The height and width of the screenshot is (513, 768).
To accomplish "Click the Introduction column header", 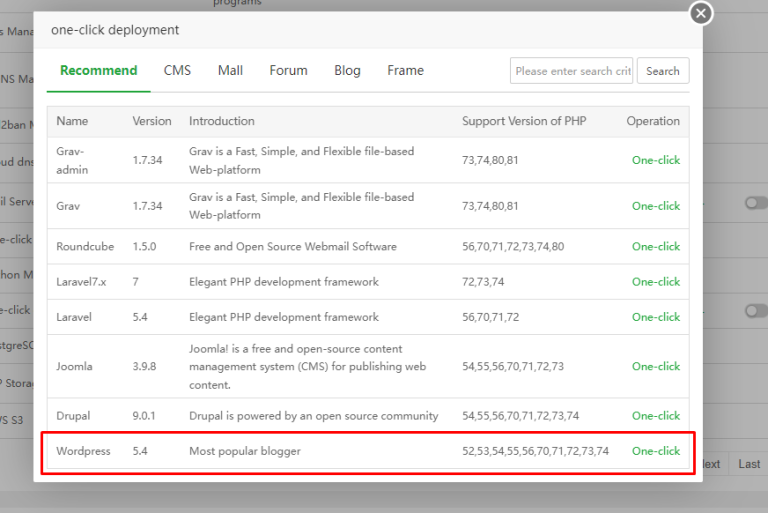I will (x=222, y=121).
